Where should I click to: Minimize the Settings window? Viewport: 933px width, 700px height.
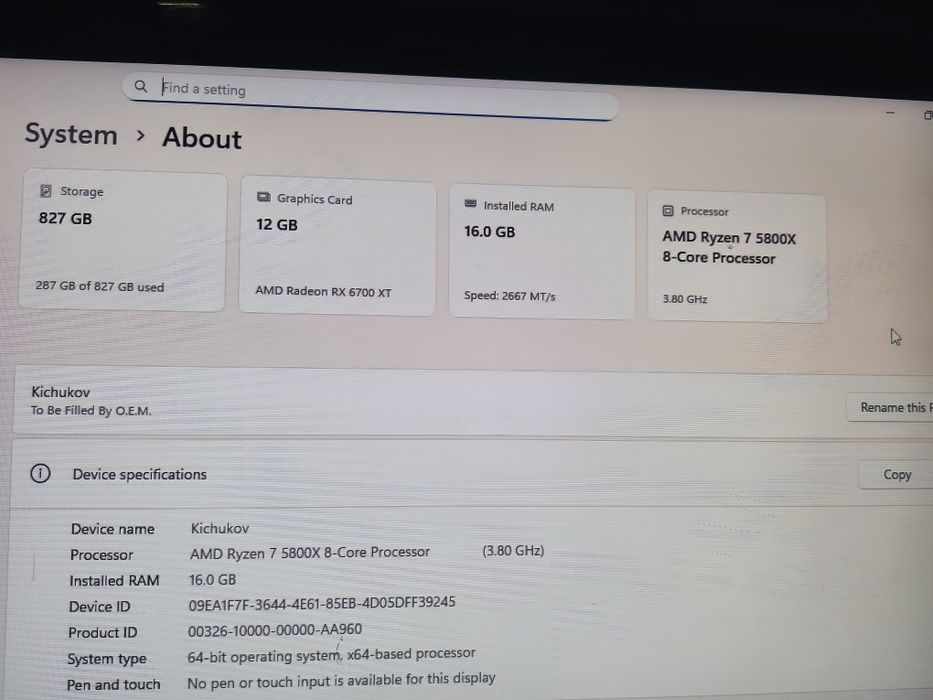pos(890,112)
